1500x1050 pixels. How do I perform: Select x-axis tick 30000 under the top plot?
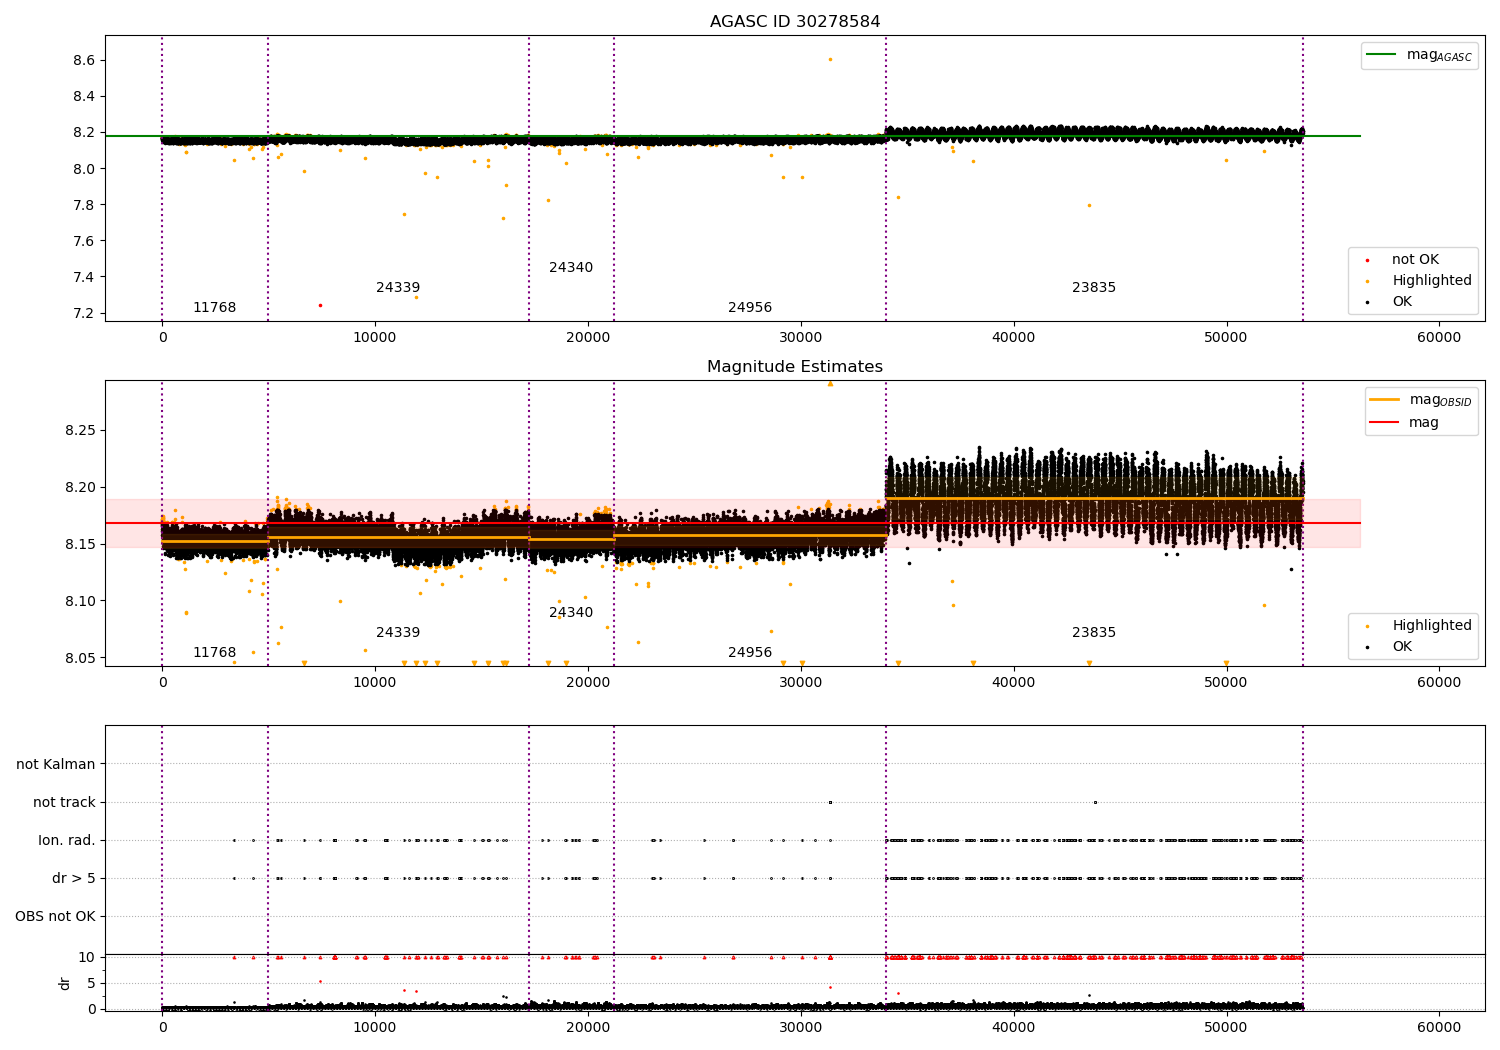[x=801, y=338]
